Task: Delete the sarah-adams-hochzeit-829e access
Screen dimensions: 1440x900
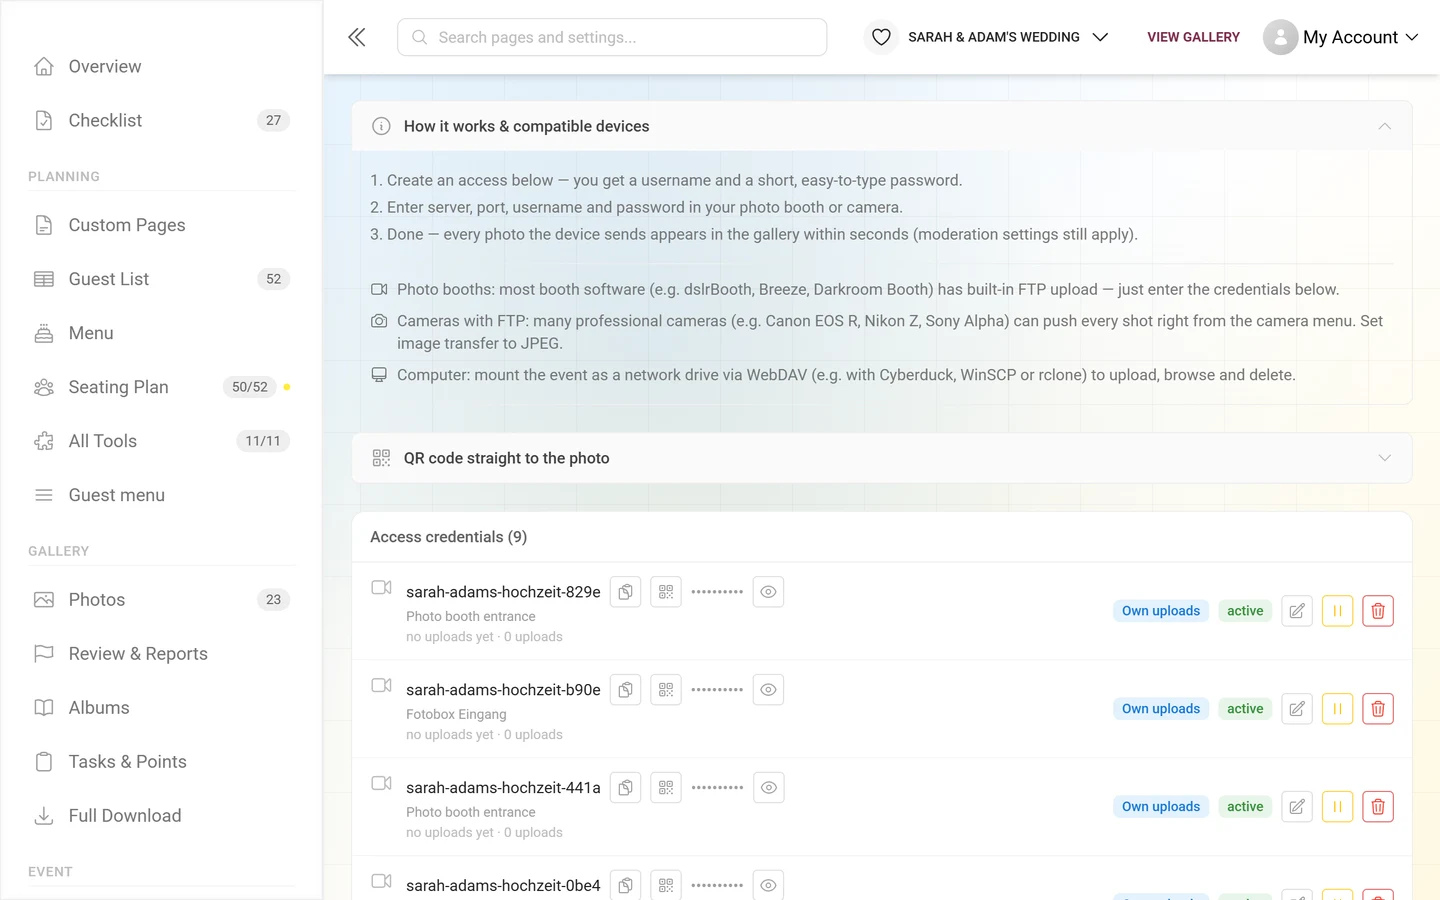Action: tap(1378, 611)
